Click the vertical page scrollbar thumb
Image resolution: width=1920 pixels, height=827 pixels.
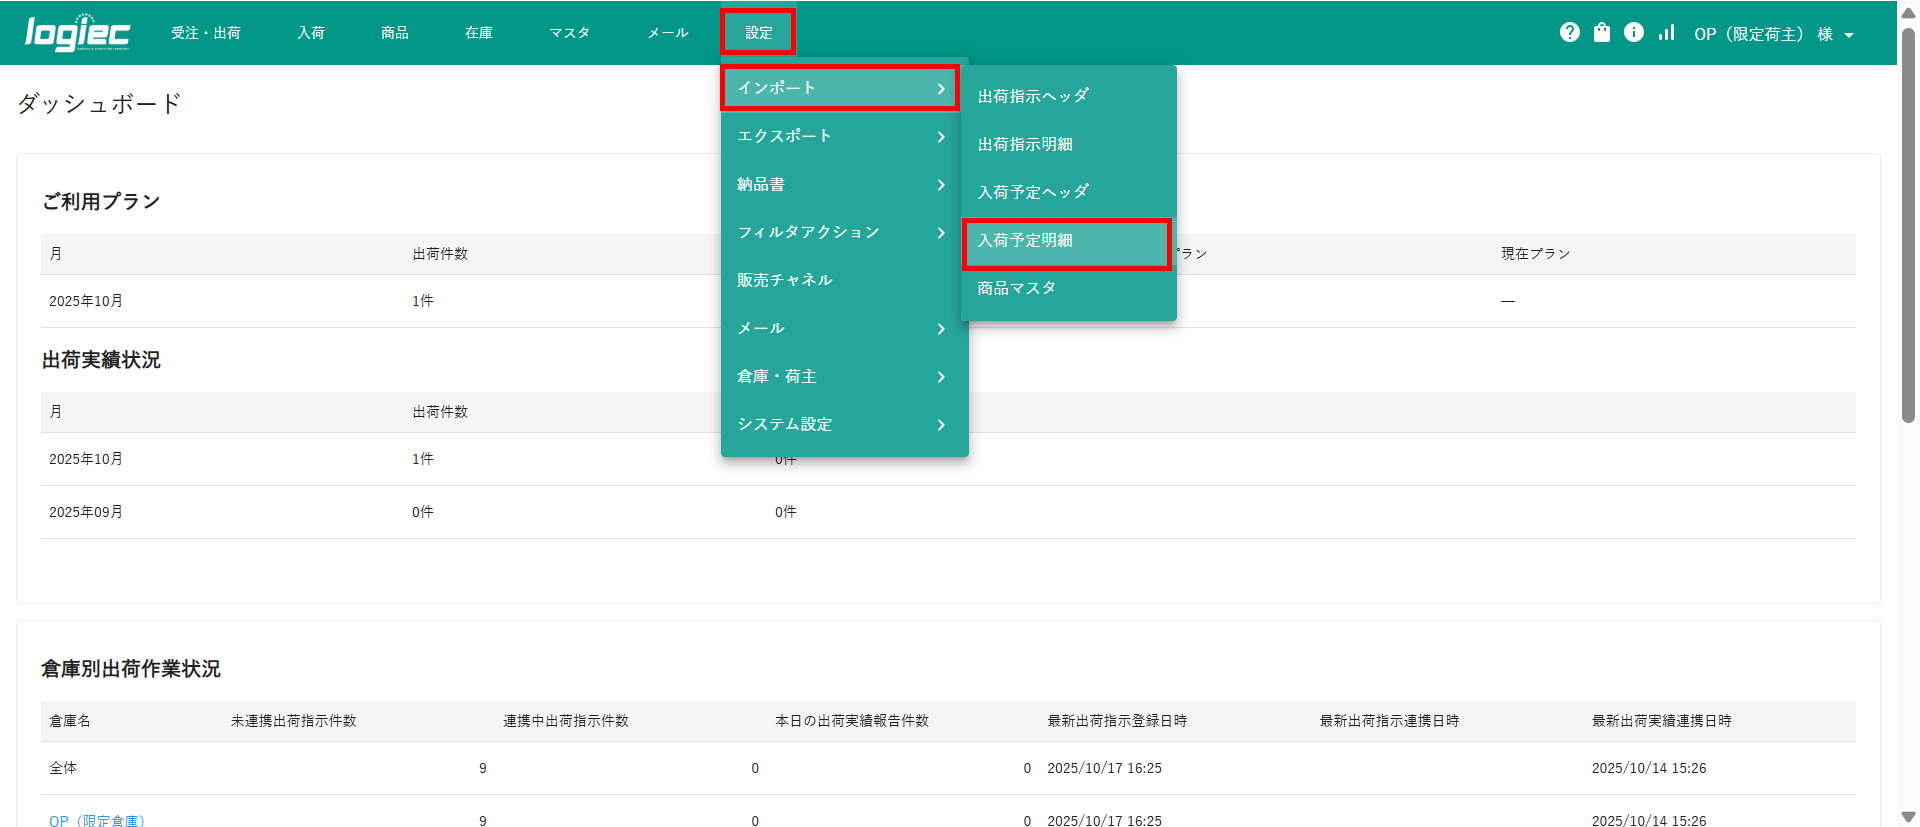(1908, 225)
